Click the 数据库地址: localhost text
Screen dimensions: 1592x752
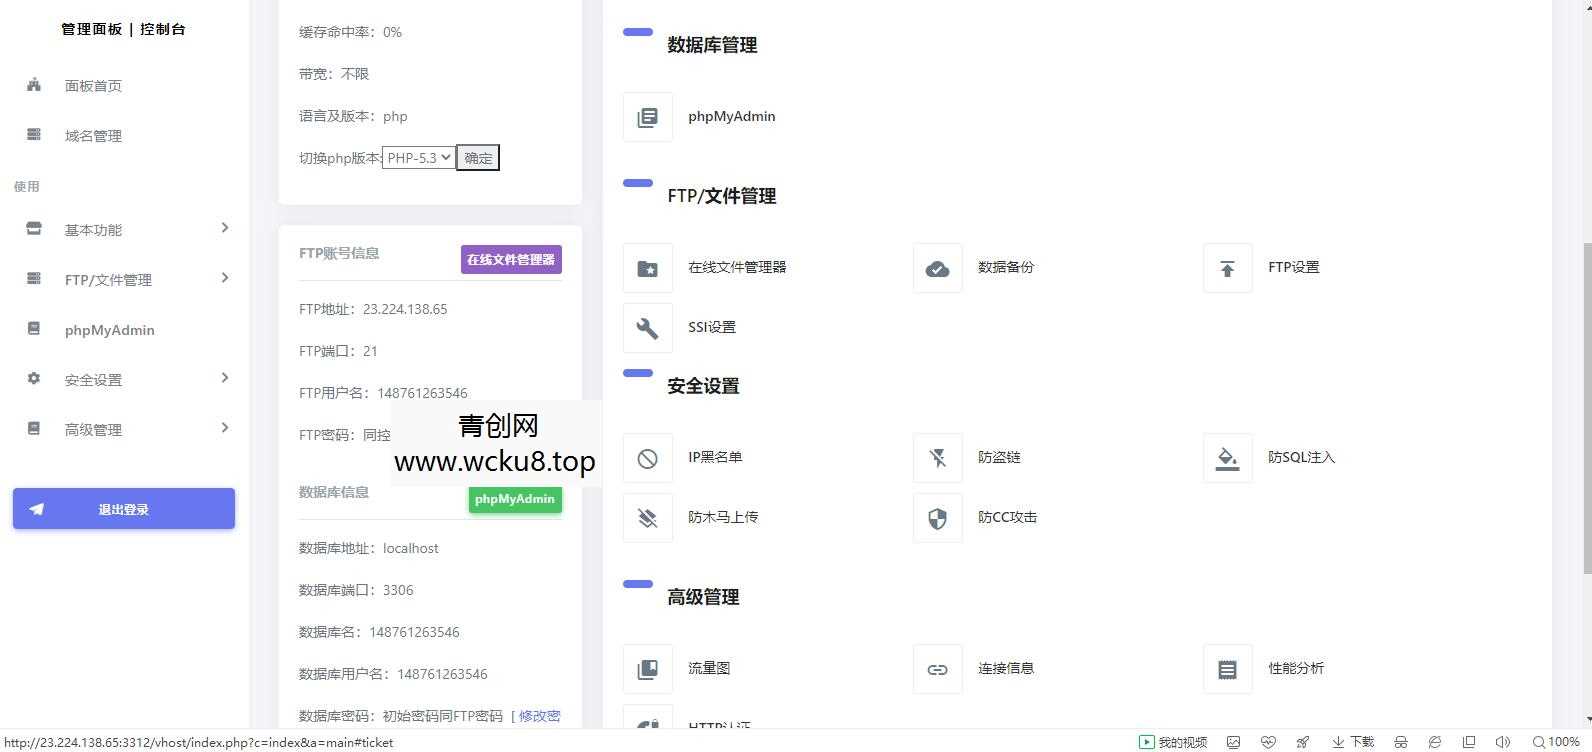[x=369, y=548]
